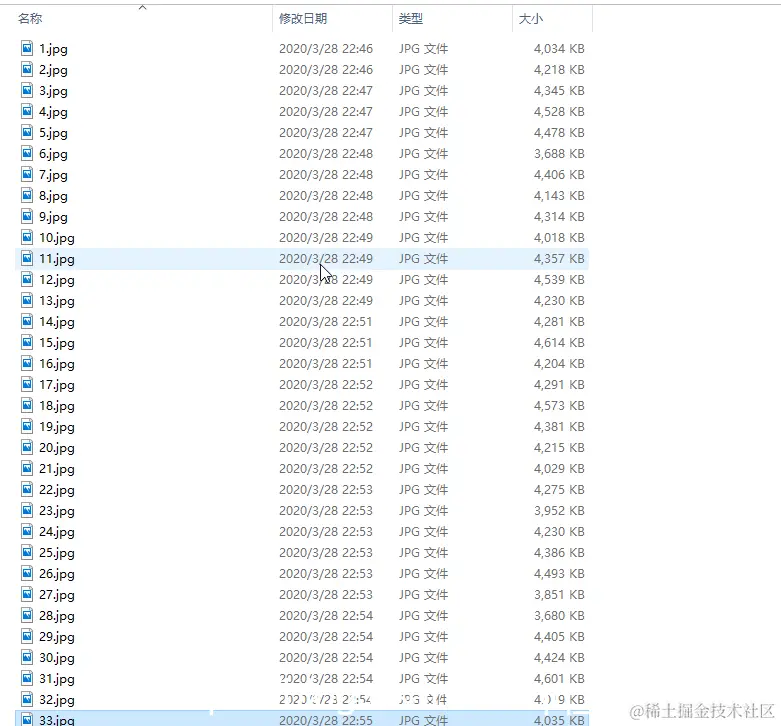
Task: Click the size value 4,275 KB
Action: coord(559,489)
